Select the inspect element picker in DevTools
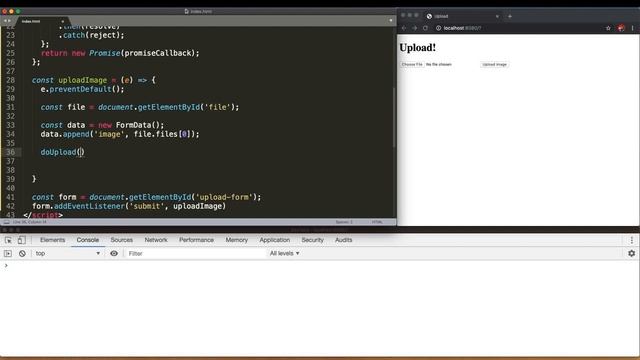The height and width of the screenshot is (360, 640). 8,240
